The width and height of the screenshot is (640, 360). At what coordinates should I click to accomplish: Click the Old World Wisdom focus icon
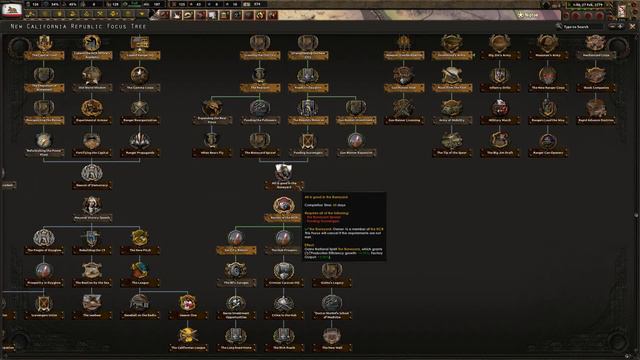(x=91, y=75)
